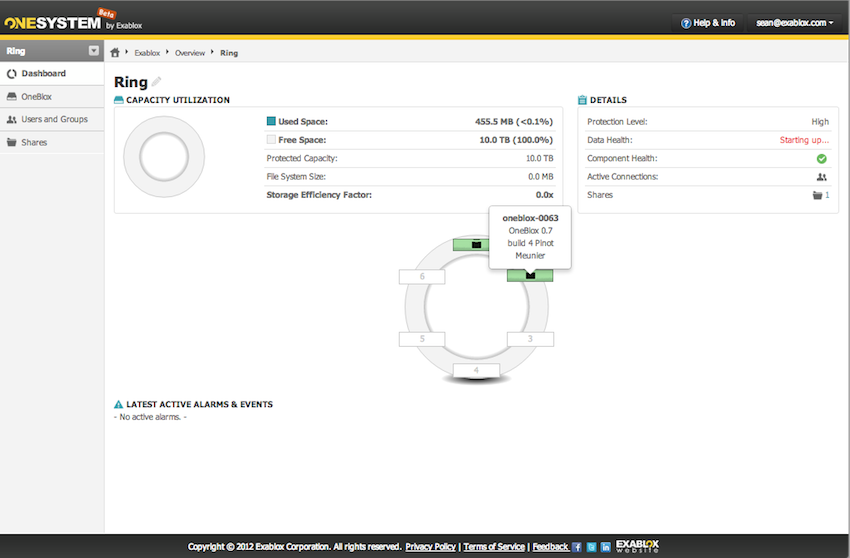The width and height of the screenshot is (850, 558).
Task: Click the 'High' Protection Level value
Action: [x=820, y=121]
